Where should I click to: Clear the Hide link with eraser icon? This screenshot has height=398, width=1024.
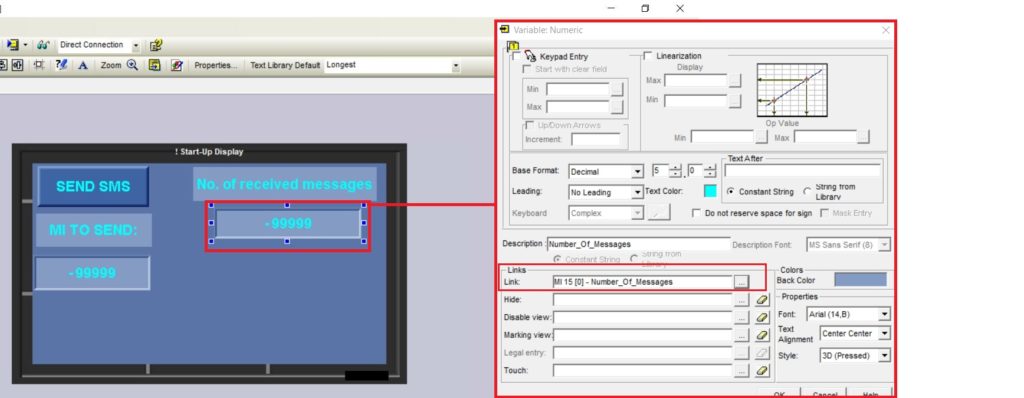761,300
